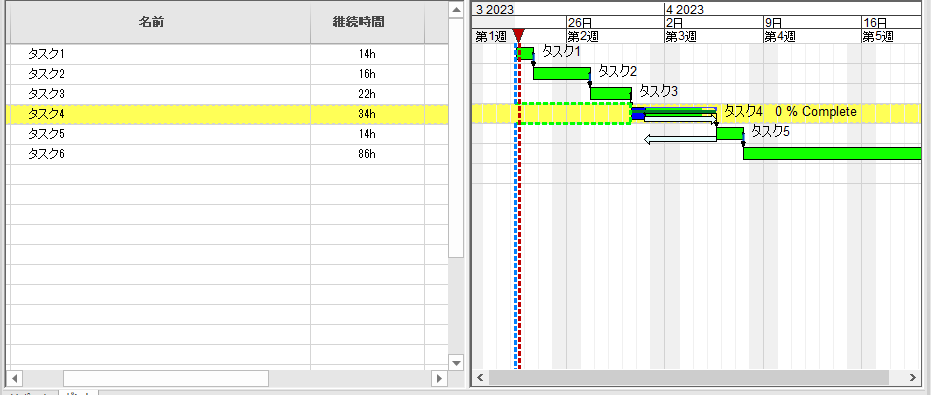The image size is (931, 395).
Task: Click the table's scroll down arrow
Action: pos(456,362)
